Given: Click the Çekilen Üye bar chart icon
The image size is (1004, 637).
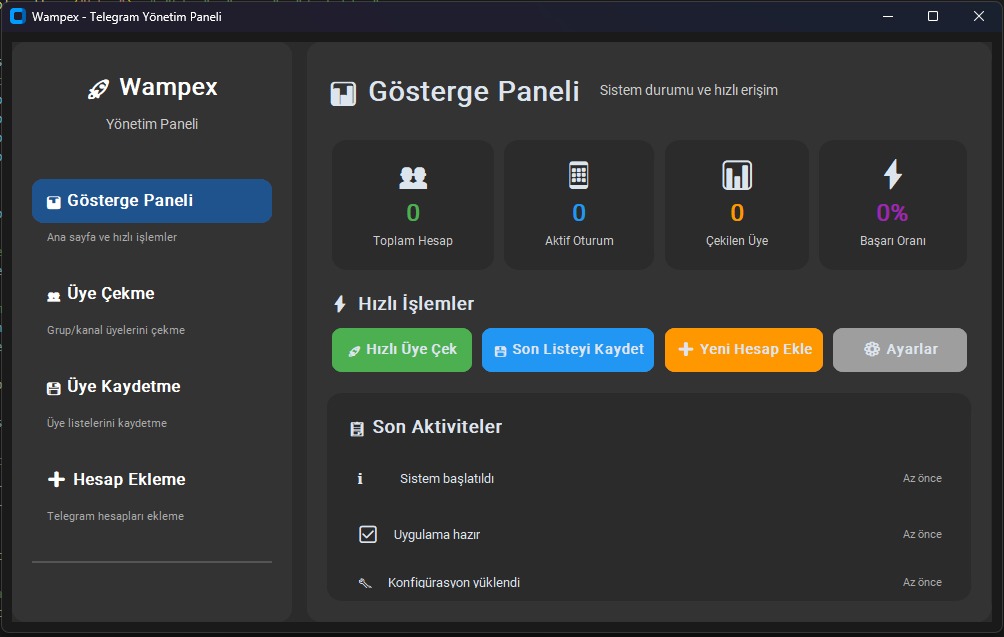Looking at the screenshot, I should 737,176.
